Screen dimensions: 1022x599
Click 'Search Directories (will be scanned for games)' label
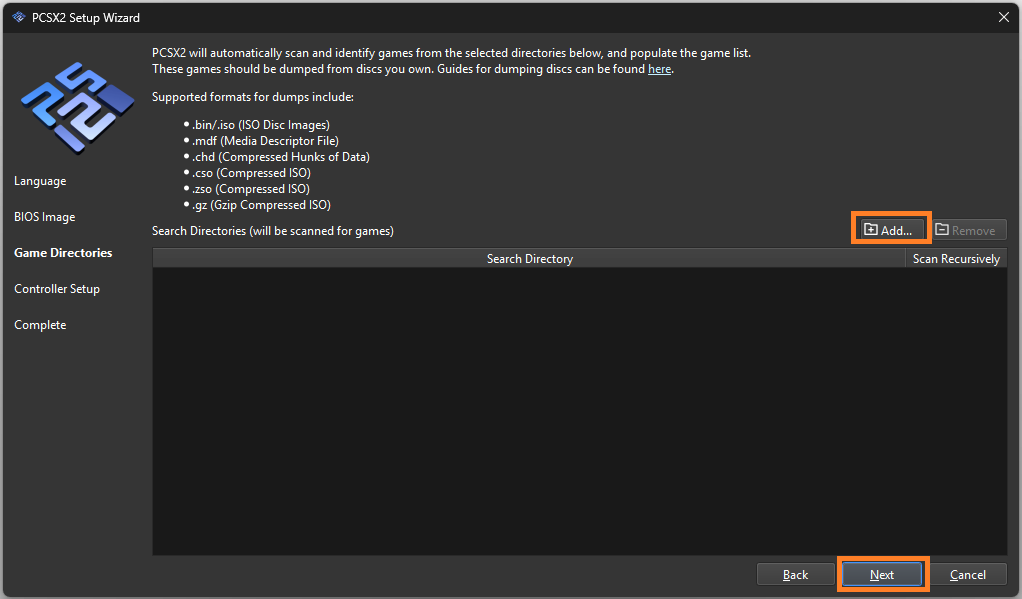pyautogui.click(x=272, y=231)
